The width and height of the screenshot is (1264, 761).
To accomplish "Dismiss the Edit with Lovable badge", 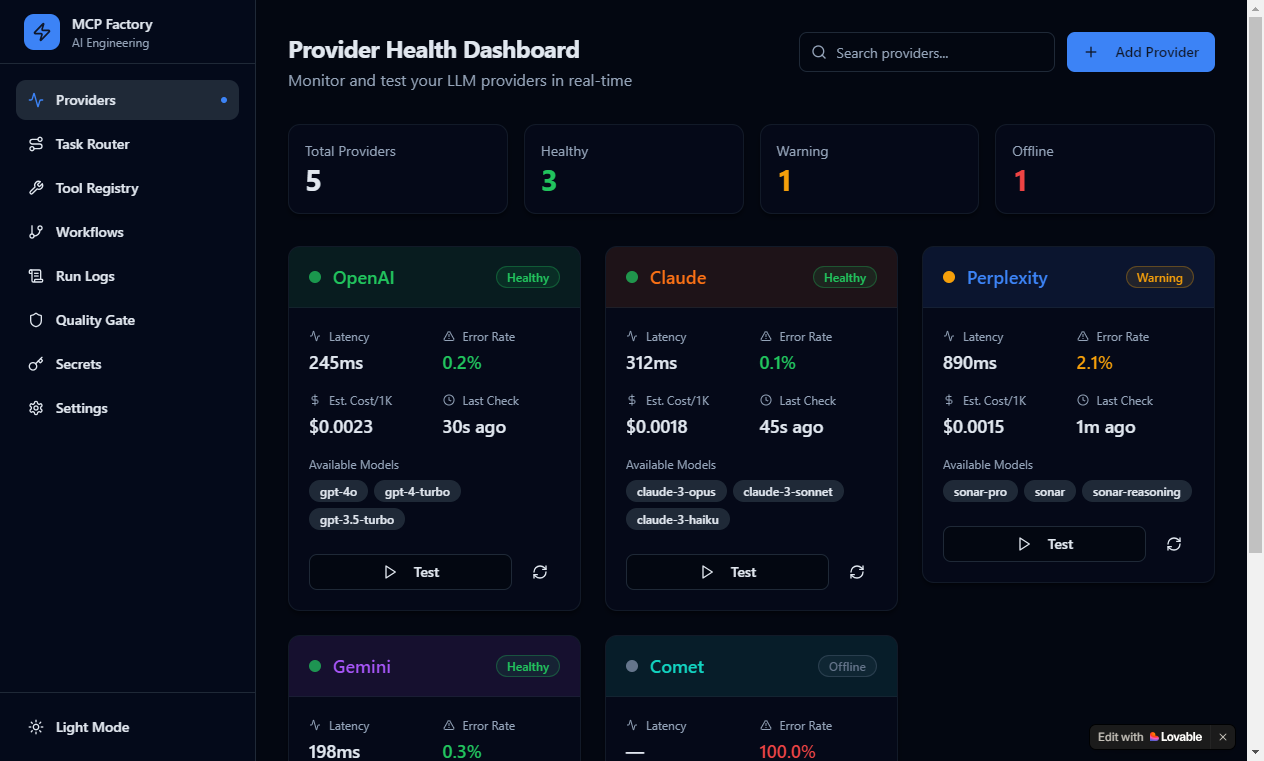I will tap(1222, 737).
